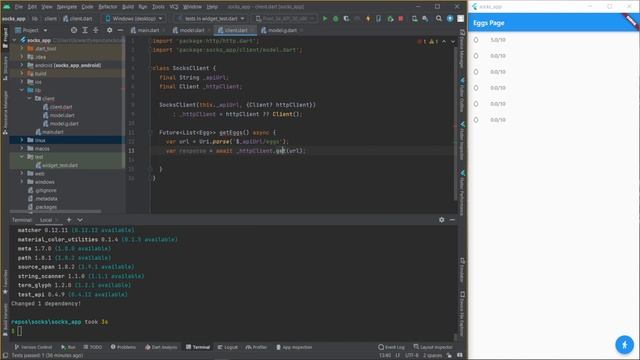Collapse the test folder
This screenshot has width=640, height=360.
coord(22,157)
